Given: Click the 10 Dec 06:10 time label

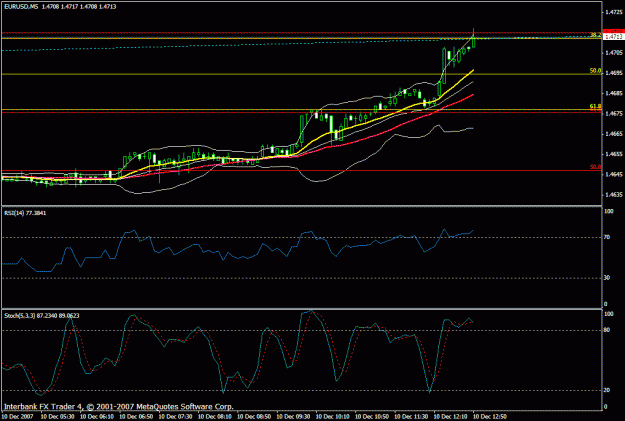Looking at the screenshot, I should point(97,417).
